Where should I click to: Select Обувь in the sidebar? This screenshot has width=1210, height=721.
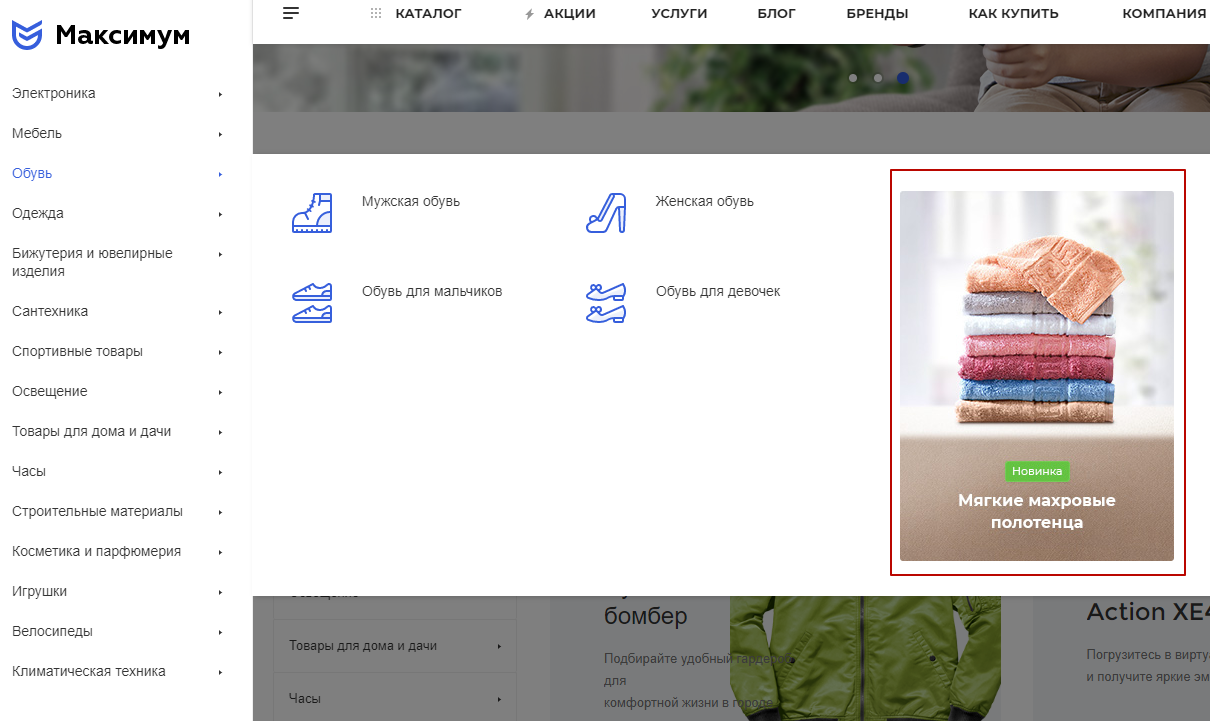coord(32,173)
